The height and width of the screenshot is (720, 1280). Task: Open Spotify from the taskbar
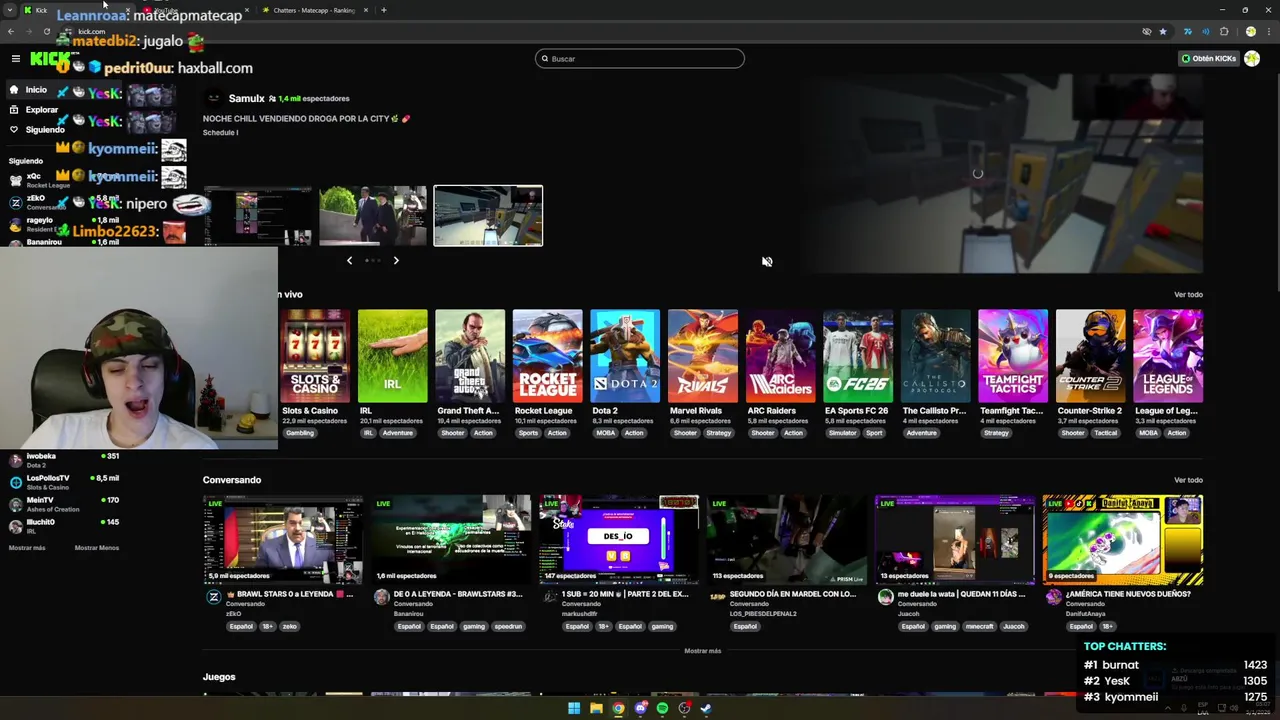[662, 708]
